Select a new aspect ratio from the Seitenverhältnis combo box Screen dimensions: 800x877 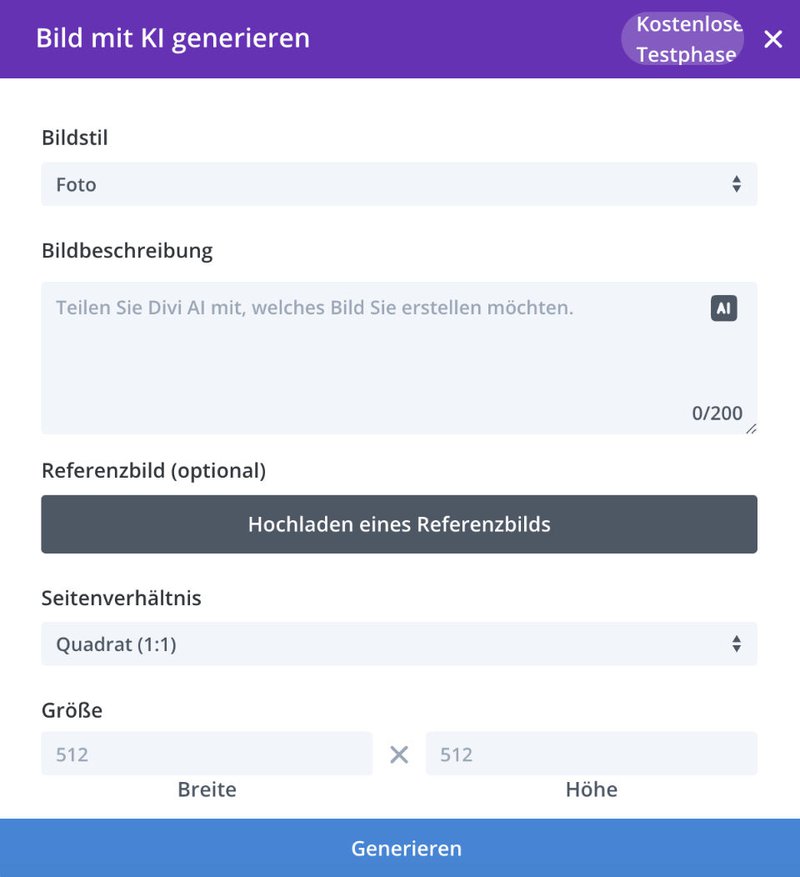(400, 644)
